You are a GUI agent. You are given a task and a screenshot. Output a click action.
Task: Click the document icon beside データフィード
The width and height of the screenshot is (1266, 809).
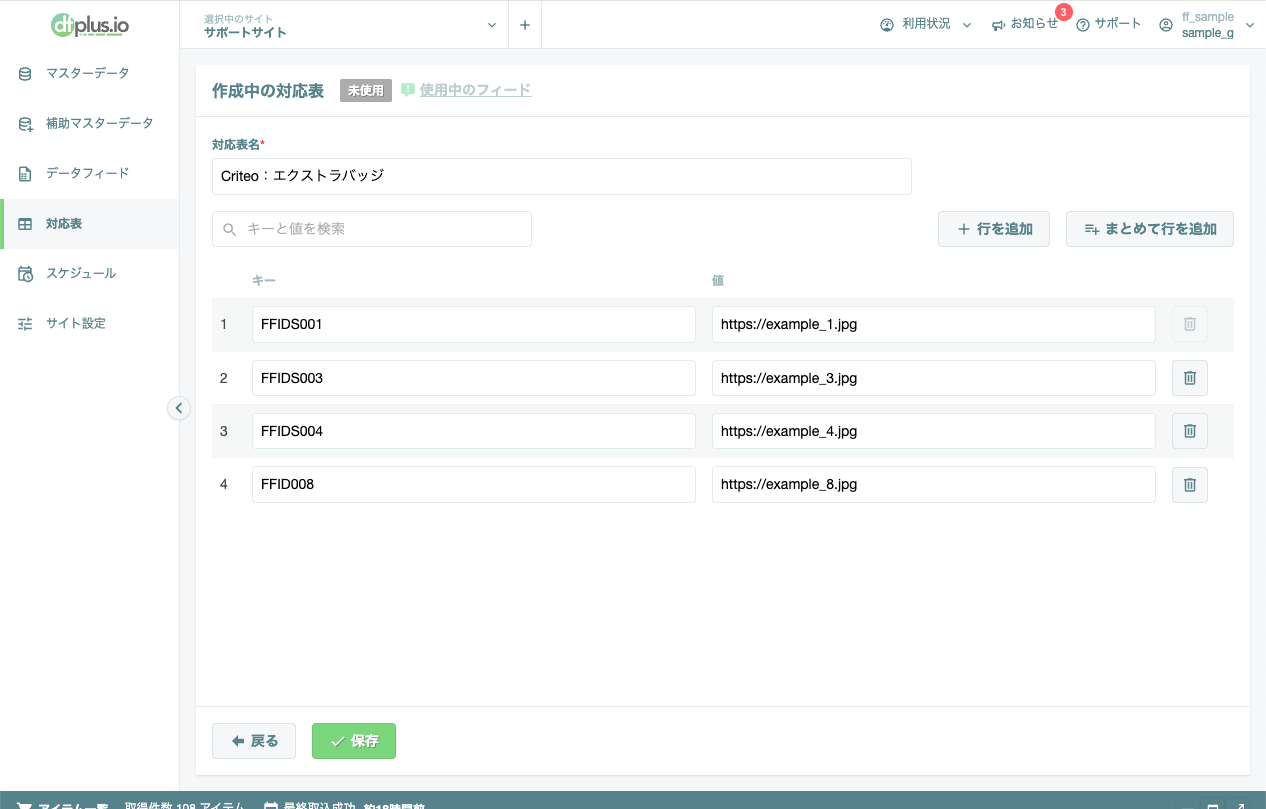(x=25, y=174)
